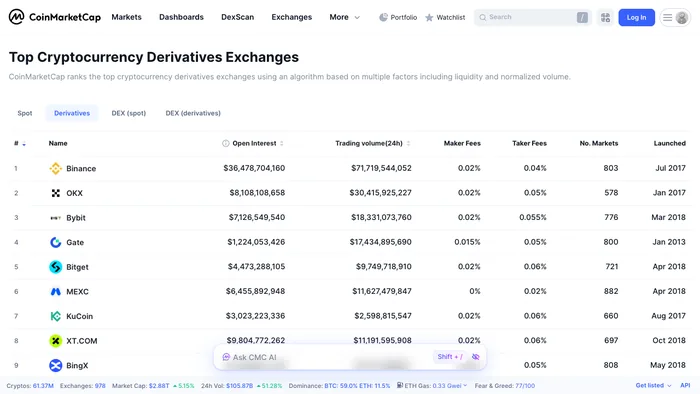This screenshot has height=394, width=700.
Task: Click the Exchanges 978 count
Action: [x=100, y=386]
